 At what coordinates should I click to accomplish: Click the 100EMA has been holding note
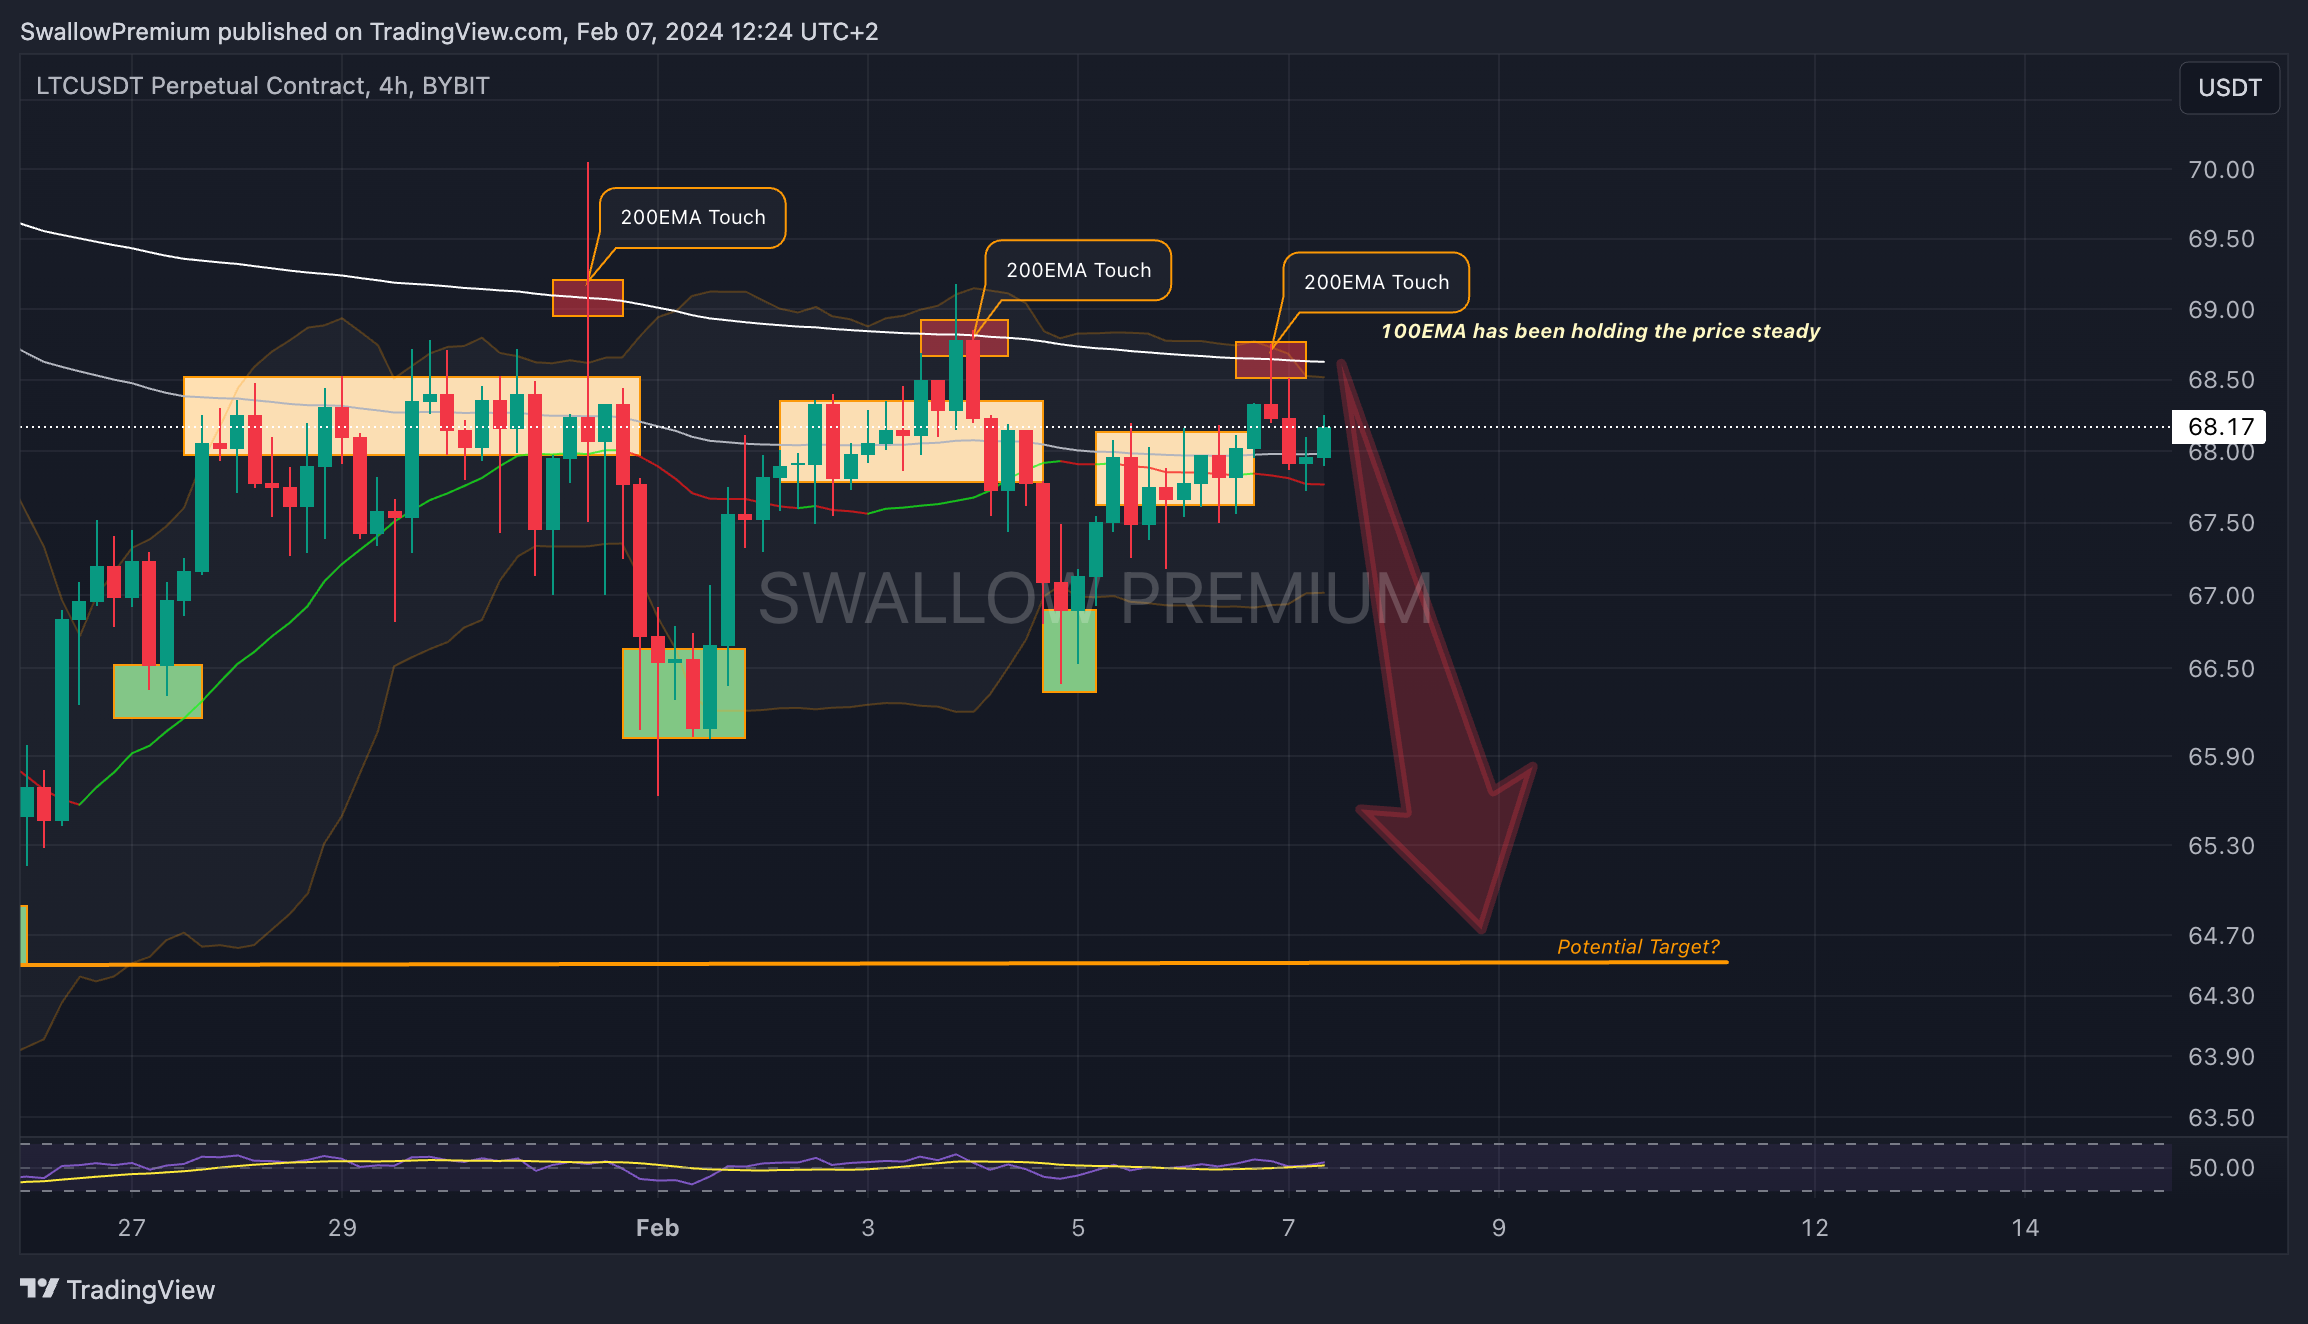(x=1600, y=331)
